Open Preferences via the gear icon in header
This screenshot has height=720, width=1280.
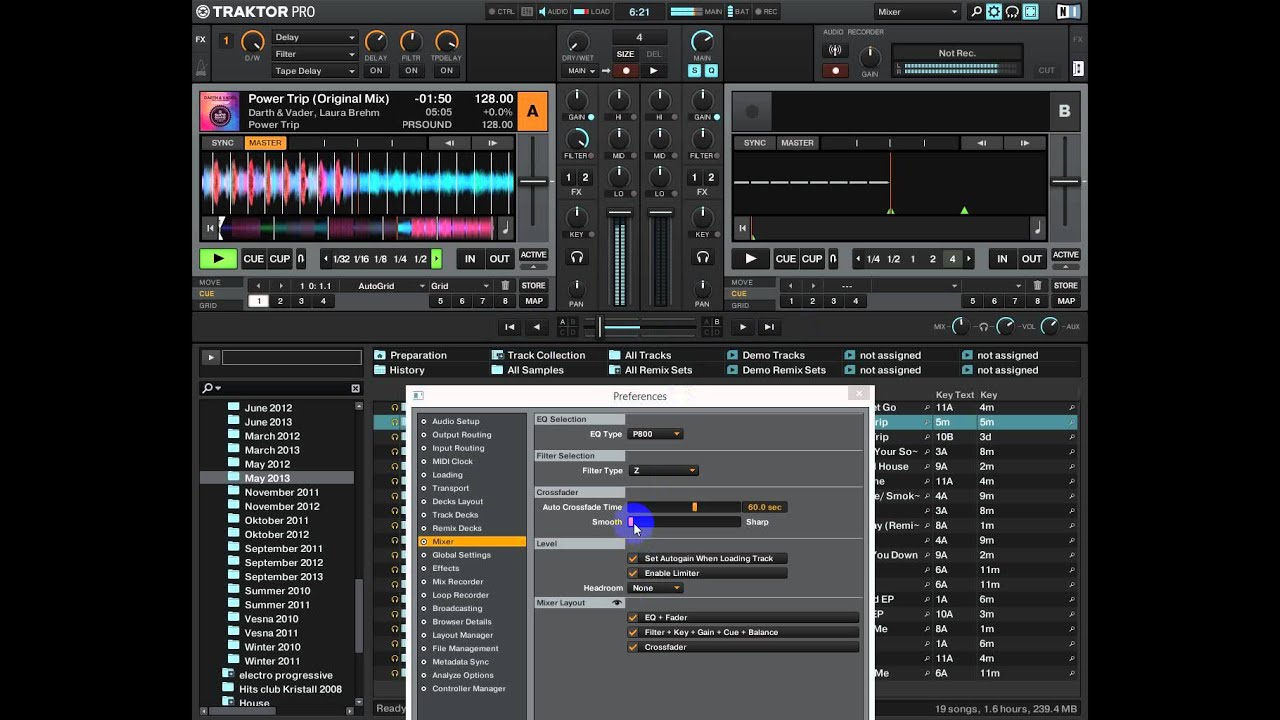[994, 12]
